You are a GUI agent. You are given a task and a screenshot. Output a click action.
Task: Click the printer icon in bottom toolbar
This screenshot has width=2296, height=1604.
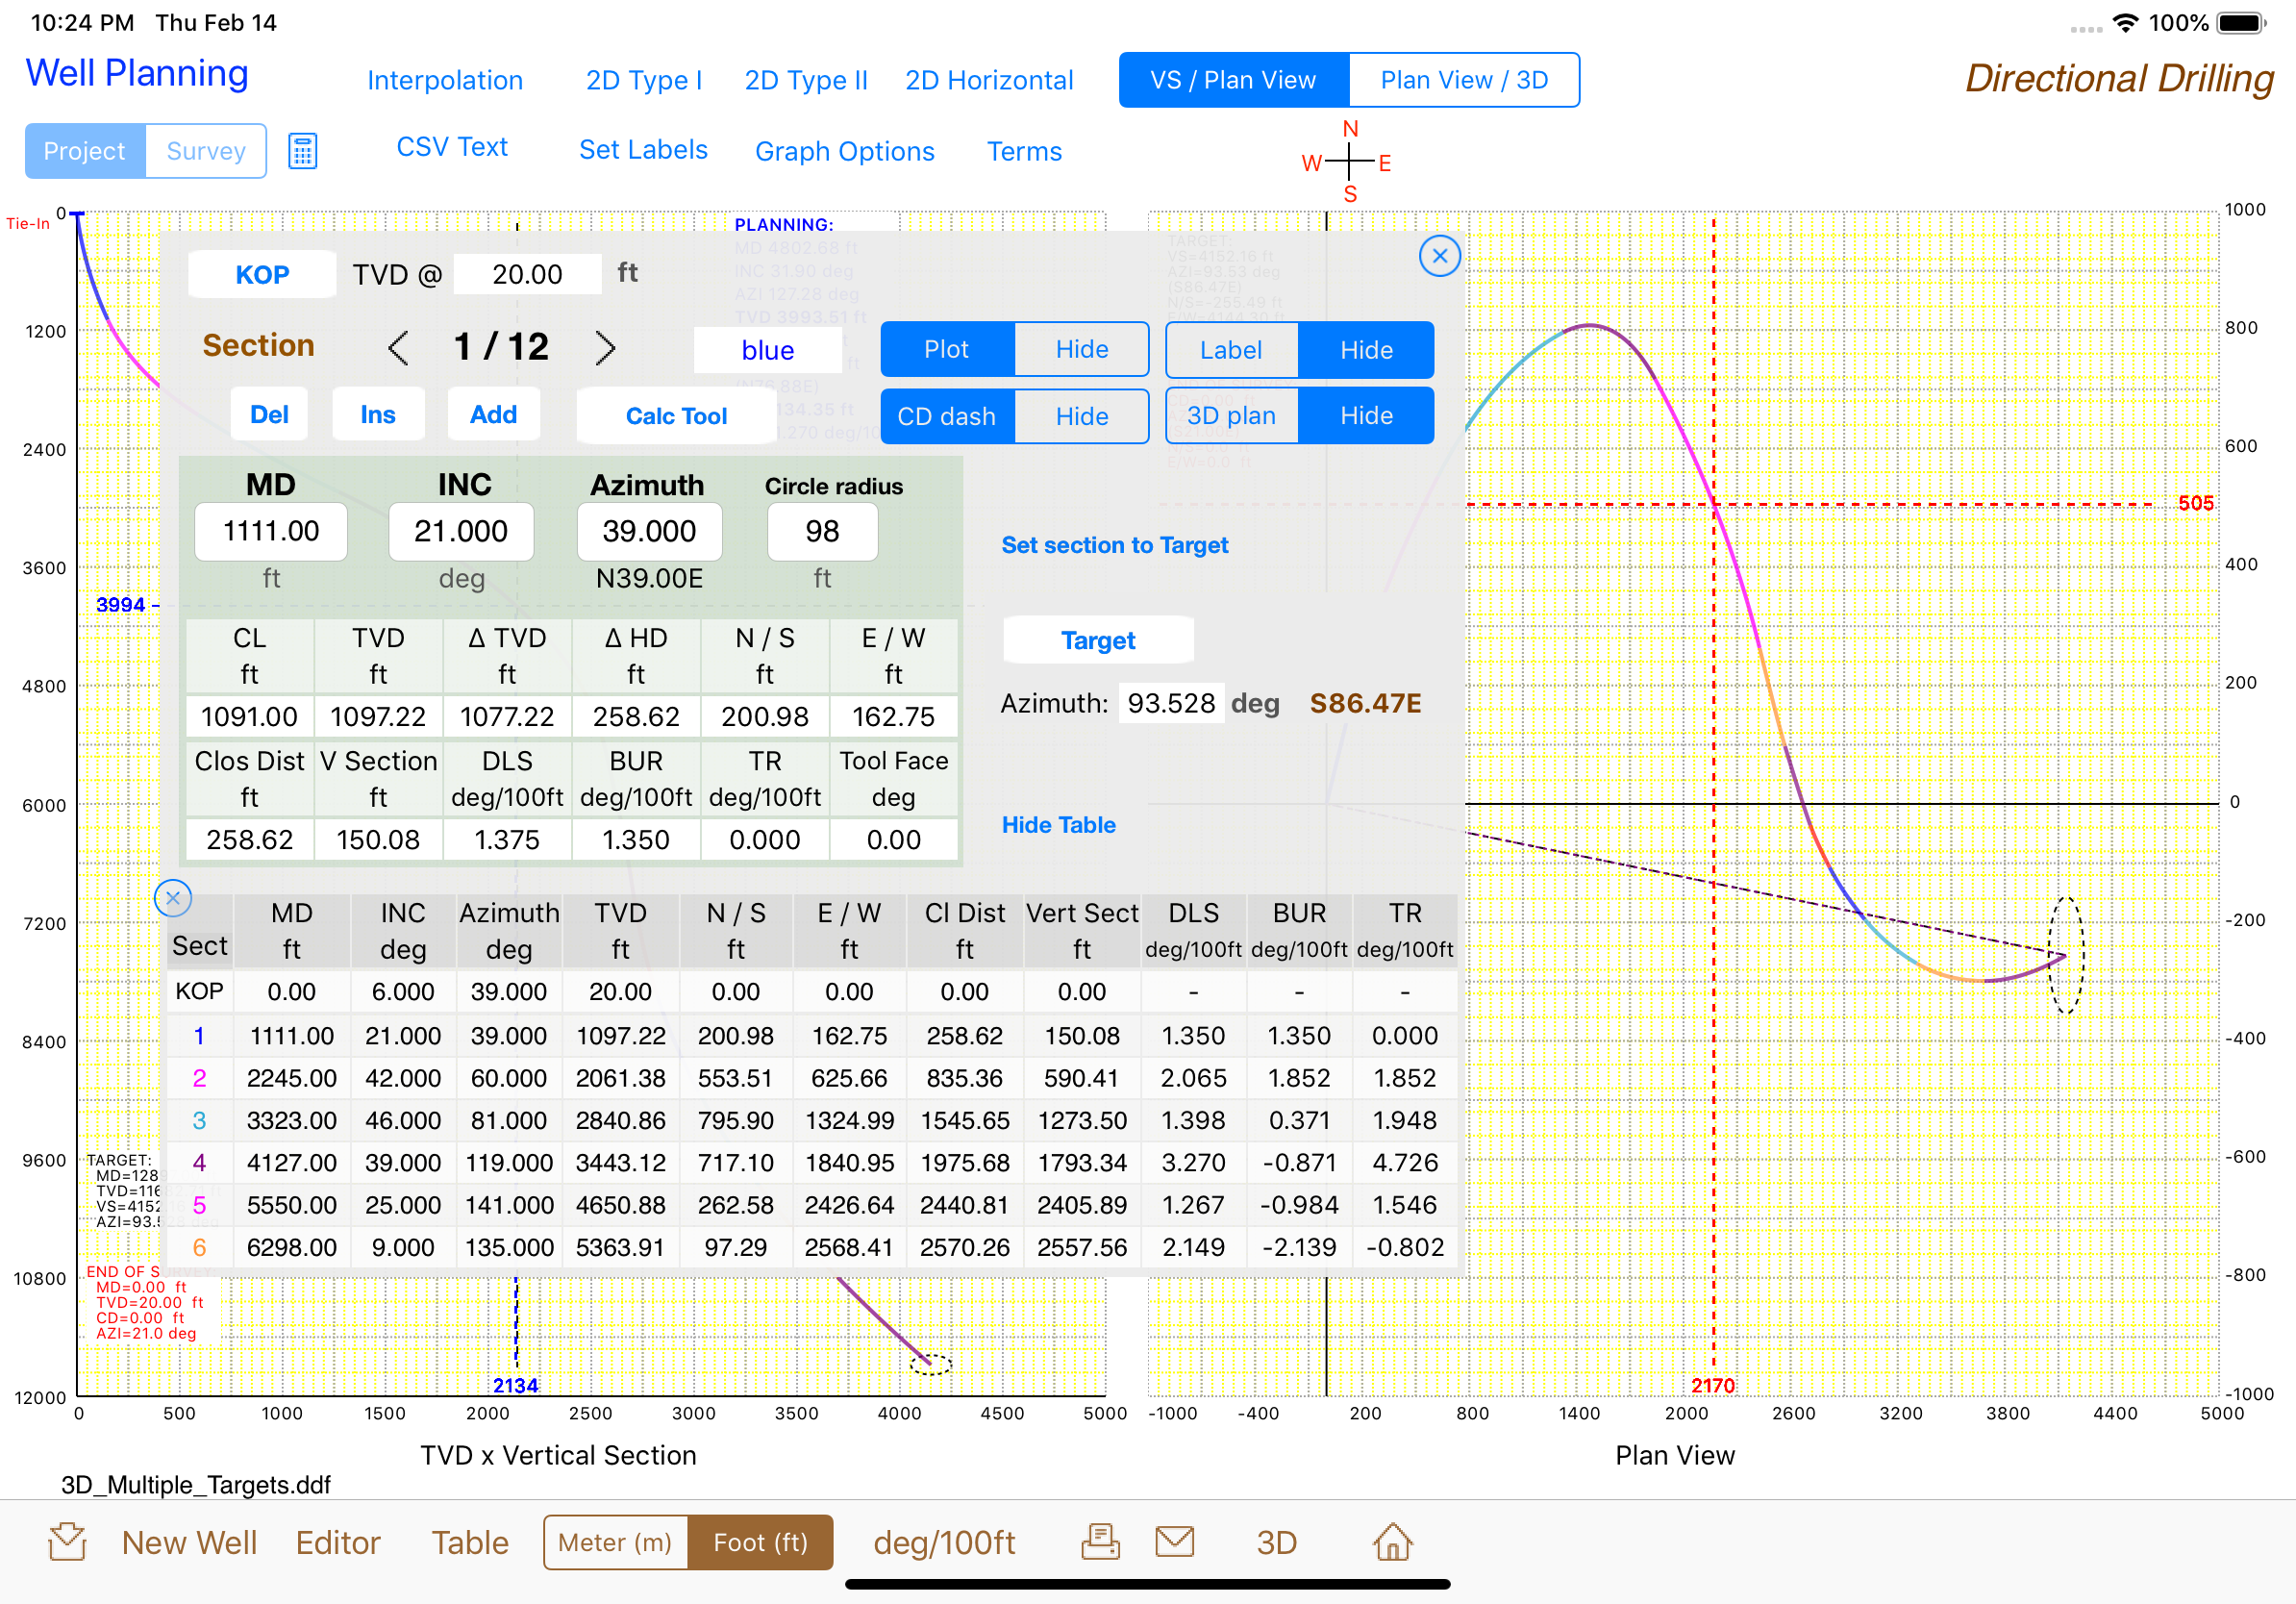pos(1099,1541)
